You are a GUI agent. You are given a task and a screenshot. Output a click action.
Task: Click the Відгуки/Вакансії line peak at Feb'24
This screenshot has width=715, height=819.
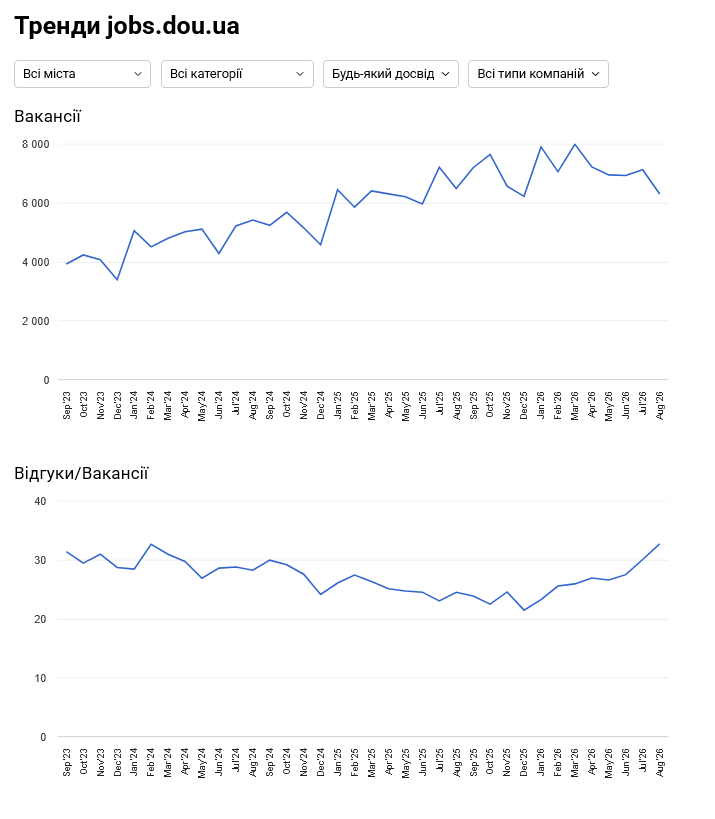[151, 544]
